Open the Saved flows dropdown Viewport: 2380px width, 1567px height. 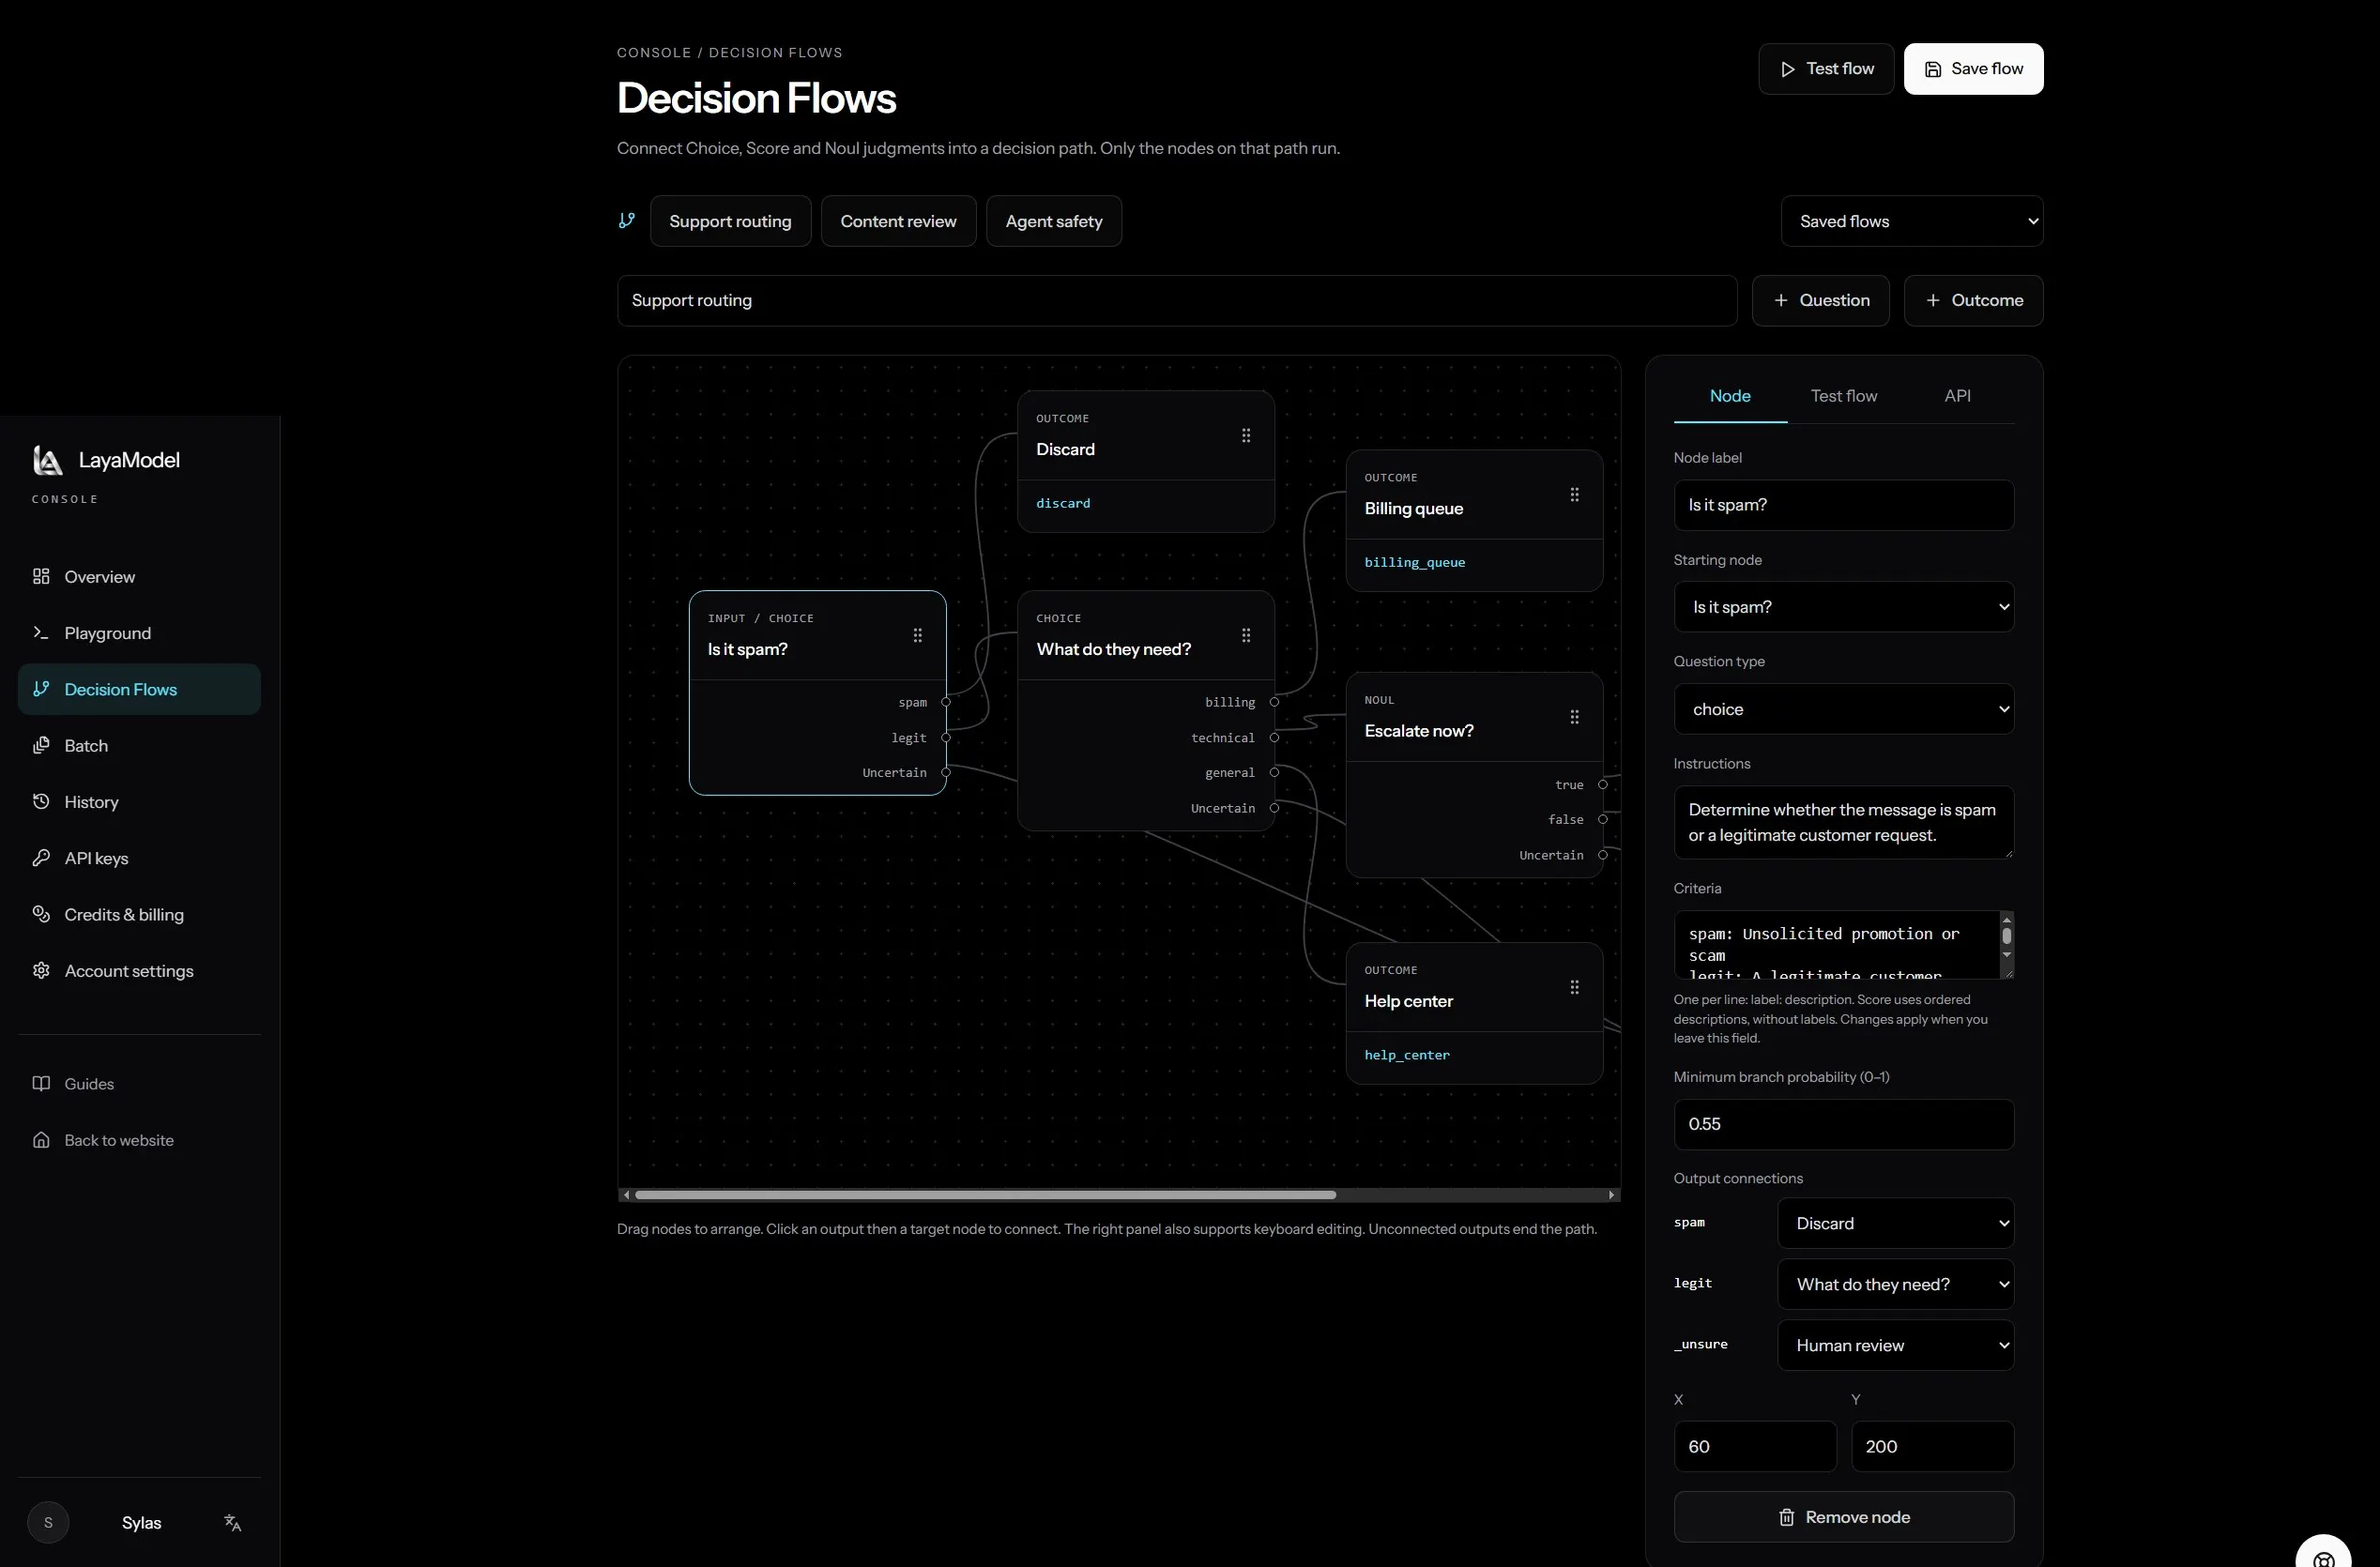point(1911,221)
